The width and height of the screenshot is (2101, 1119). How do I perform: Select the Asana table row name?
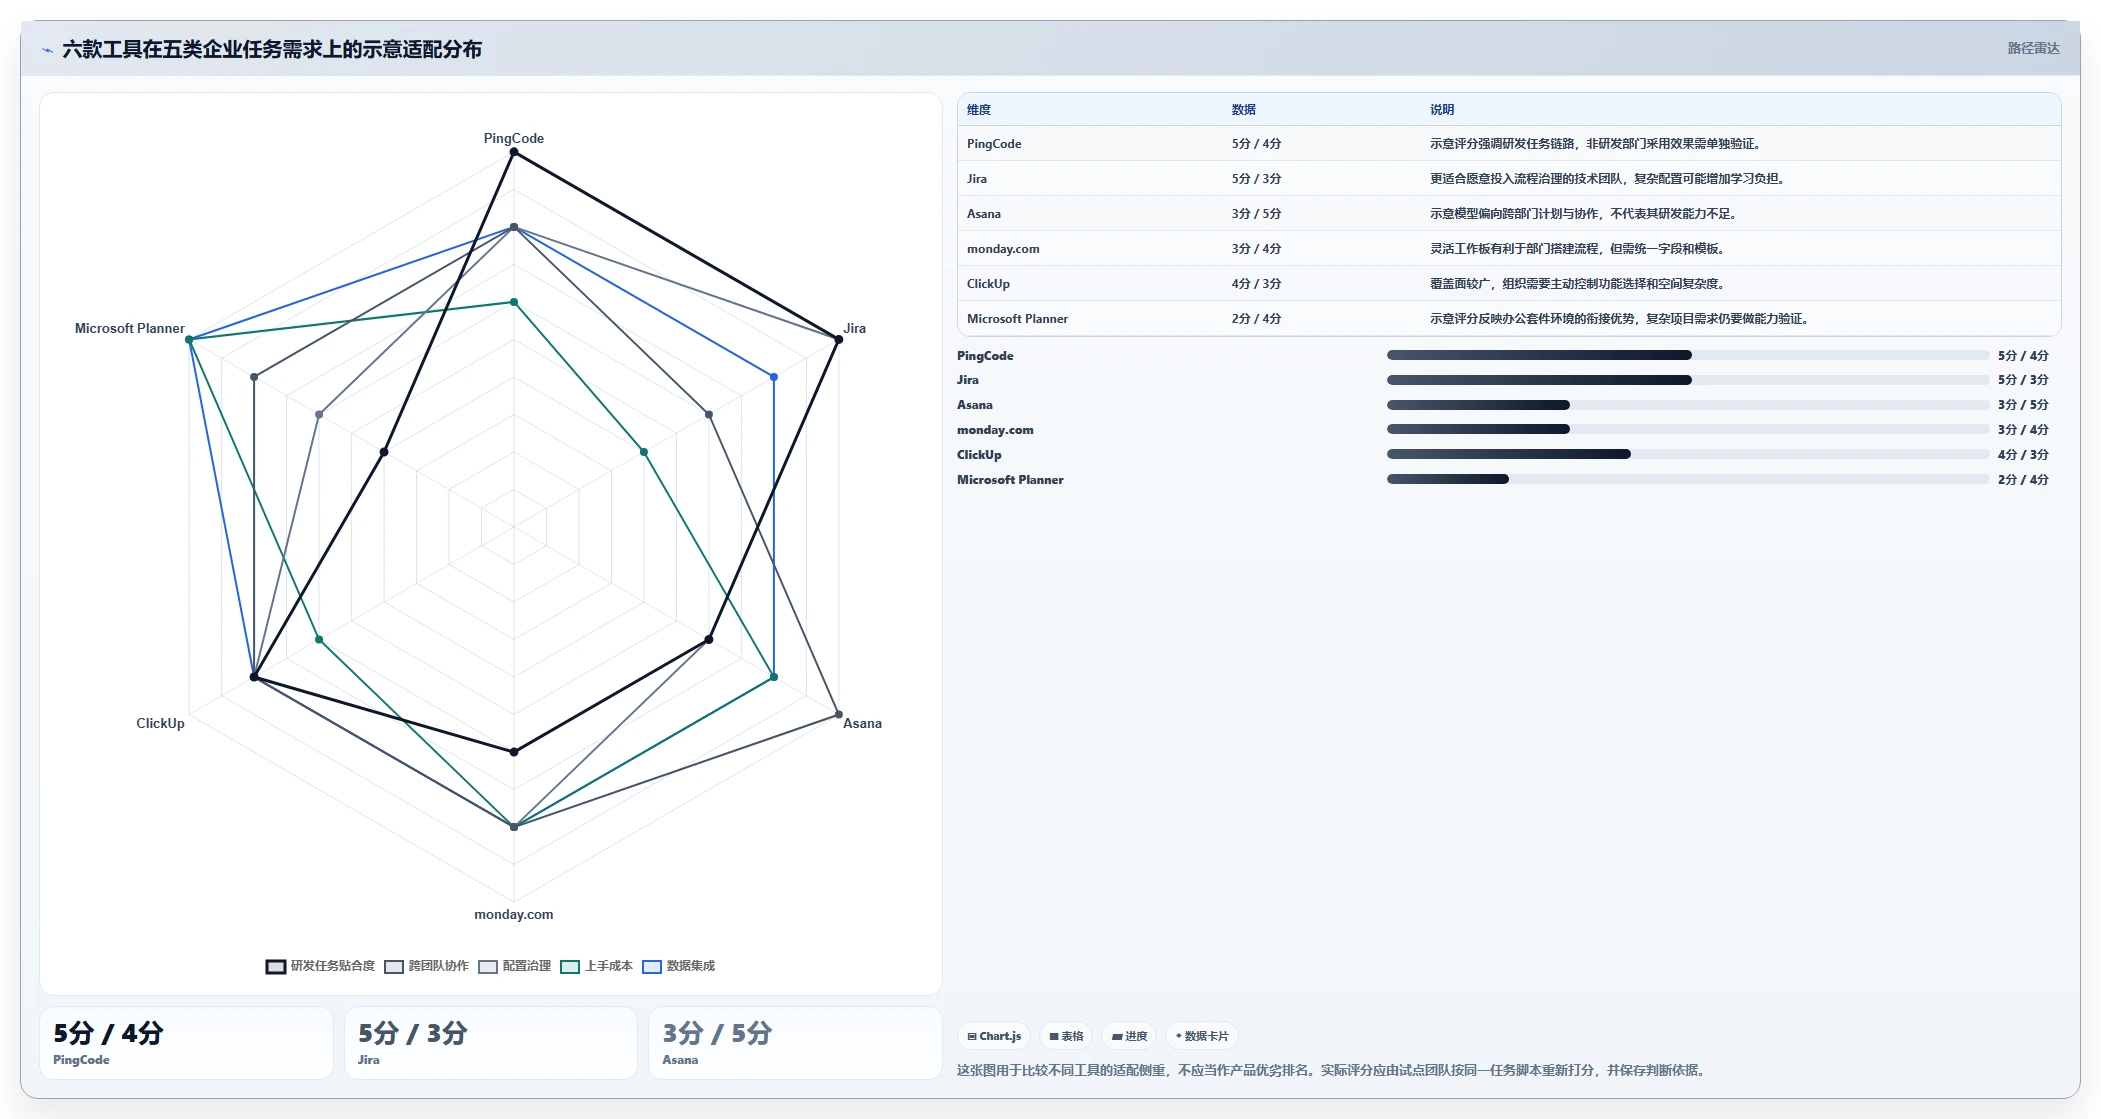(984, 214)
